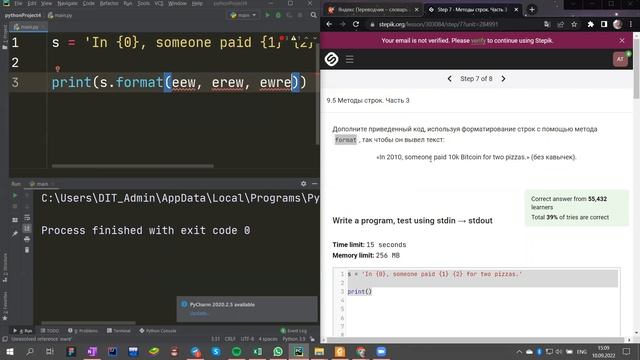
Task: Open the Structure side tool window
Action: [x=5, y=269]
